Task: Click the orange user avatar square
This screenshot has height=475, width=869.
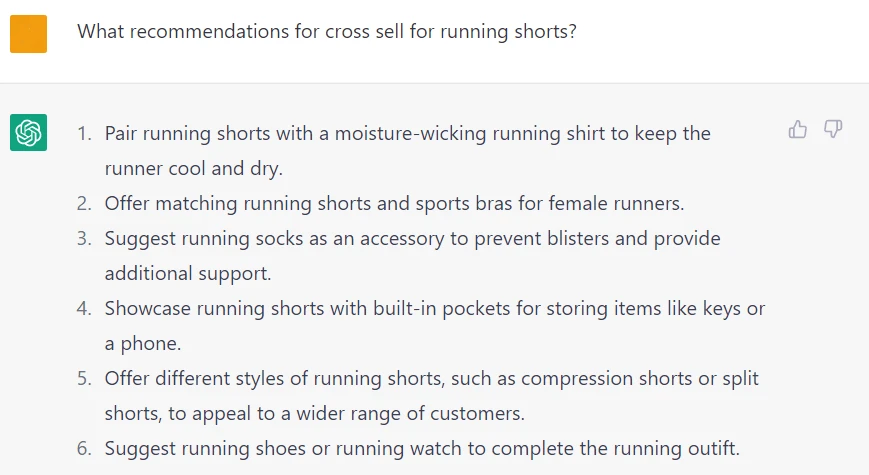Action: point(29,34)
